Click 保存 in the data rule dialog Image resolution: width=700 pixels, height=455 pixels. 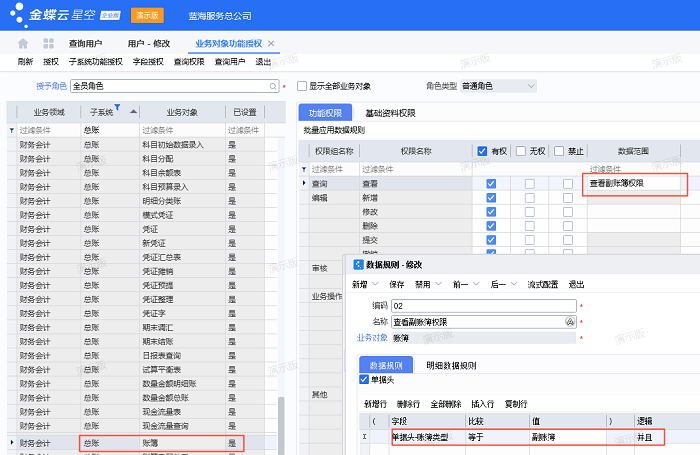tap(396, 284)
